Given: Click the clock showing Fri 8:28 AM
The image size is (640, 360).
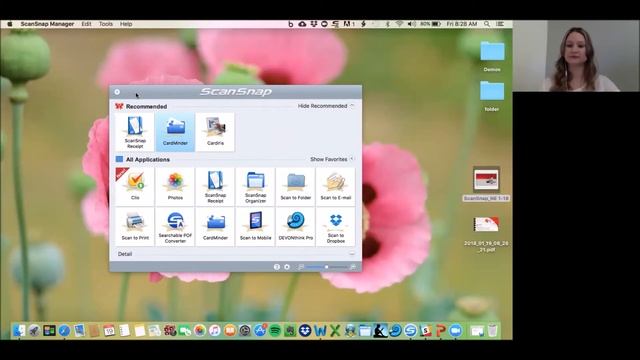Looking at the screenshot, I should (462, 24).
